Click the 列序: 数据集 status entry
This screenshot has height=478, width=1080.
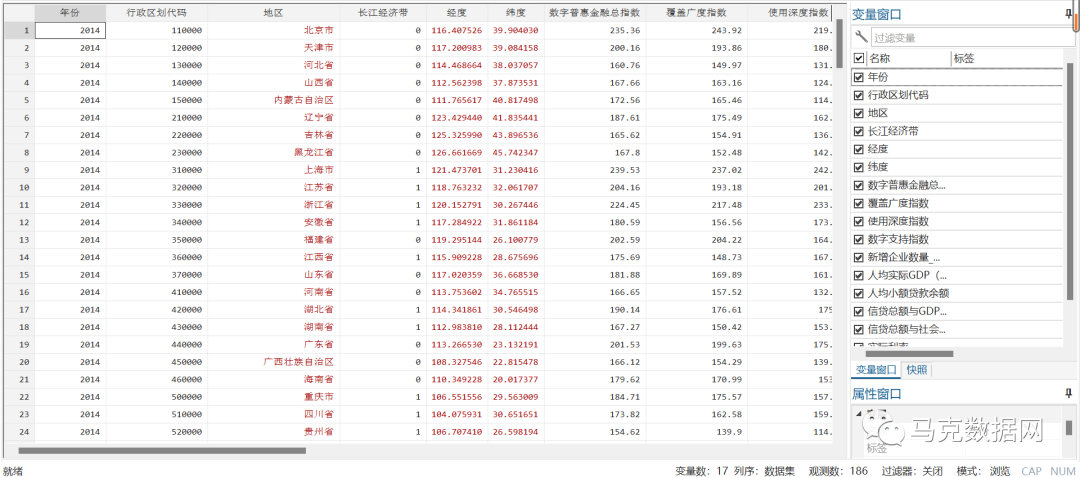[x=765, y=471]
